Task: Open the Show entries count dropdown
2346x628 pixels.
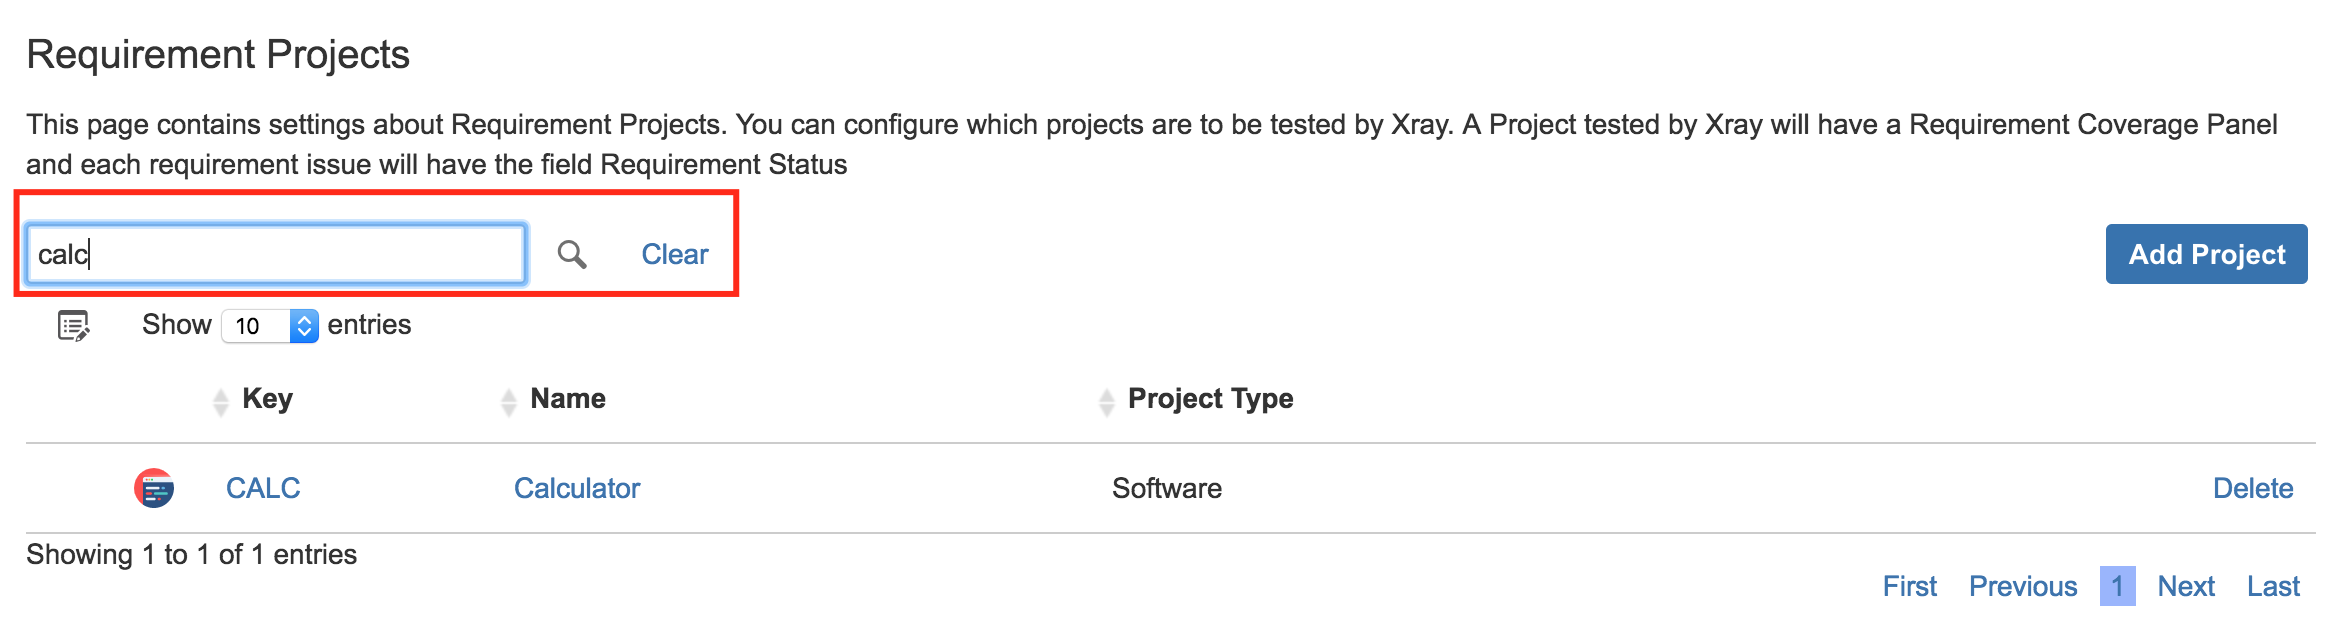Action: pyautogui.click(x=270, y=326)
